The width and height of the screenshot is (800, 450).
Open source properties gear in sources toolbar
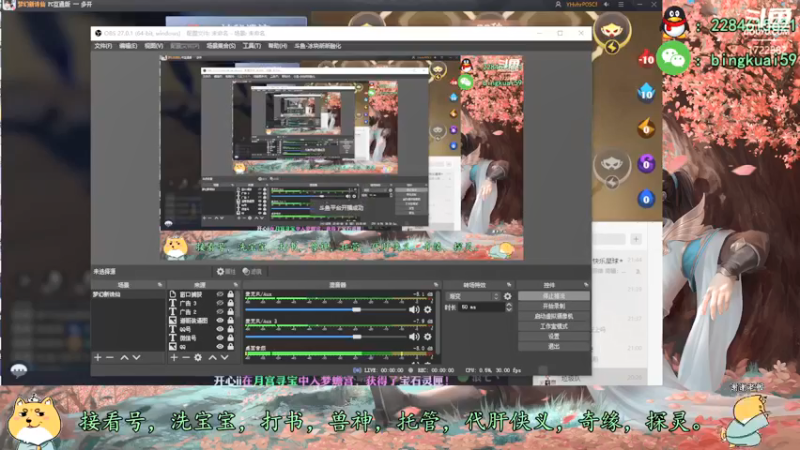pyautogui.click(x=198, y=358)
